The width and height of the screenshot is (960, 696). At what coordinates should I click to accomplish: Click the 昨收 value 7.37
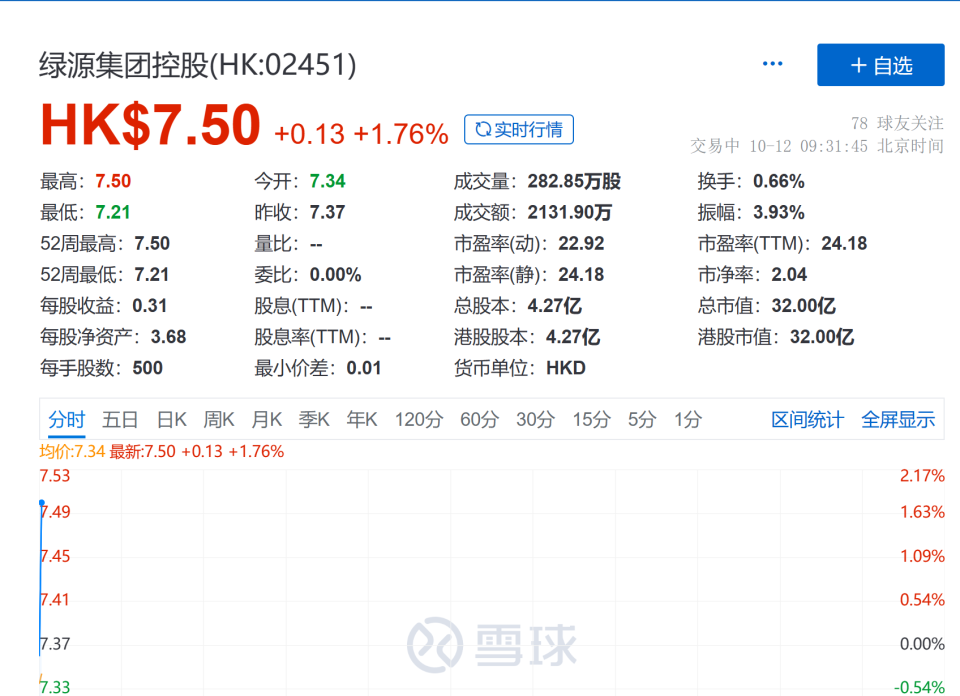pos(328,212)
